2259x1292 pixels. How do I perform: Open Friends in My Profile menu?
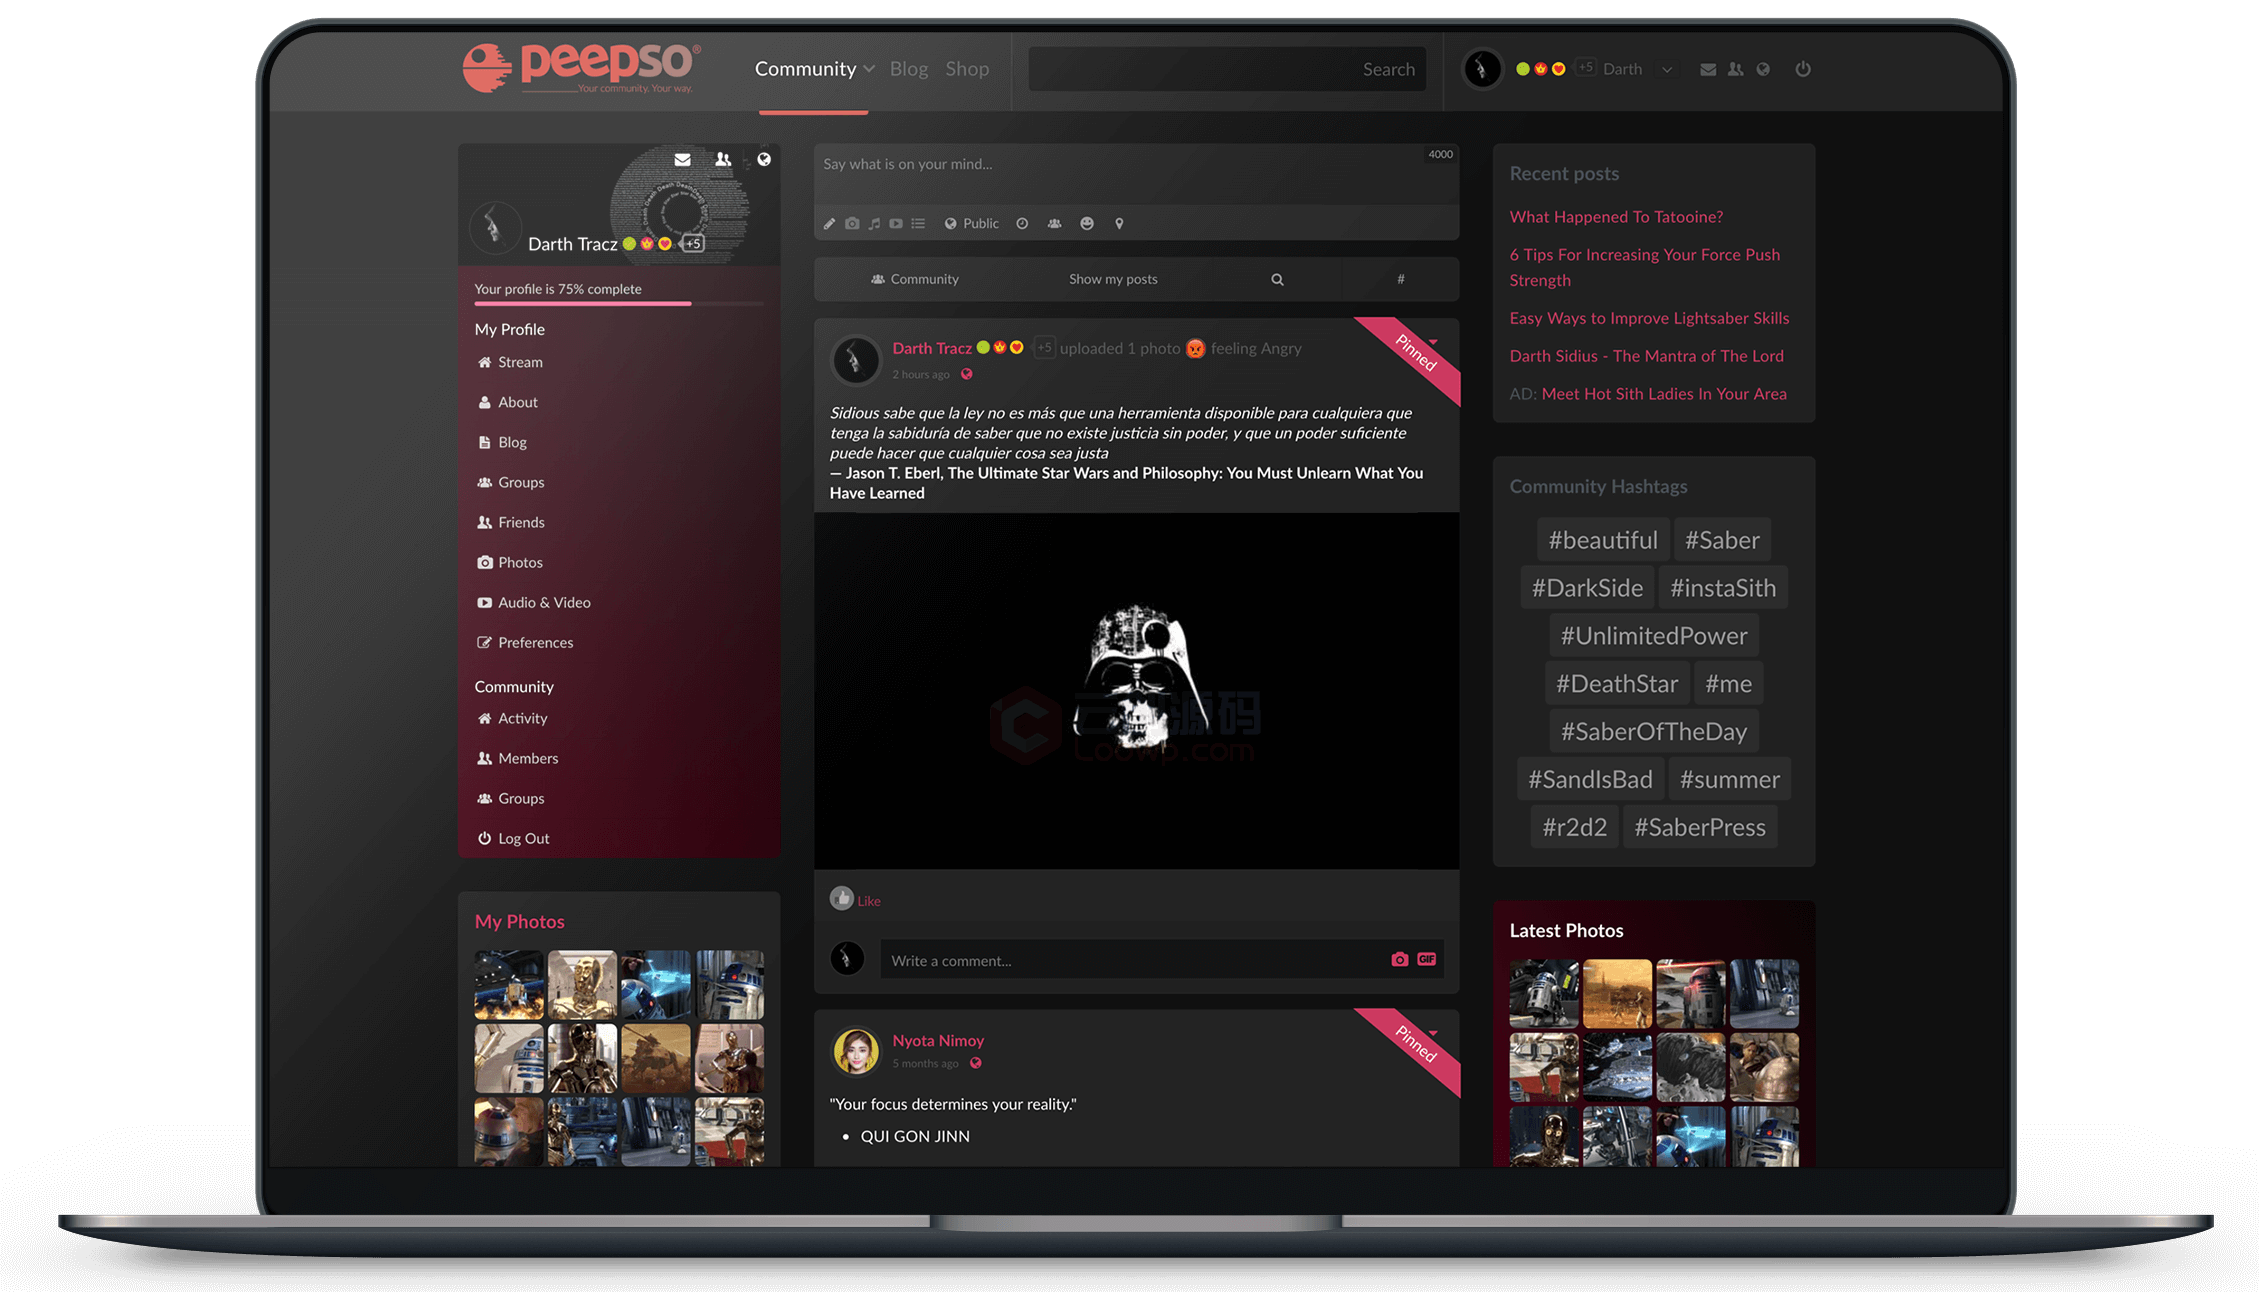click(511, 522)
